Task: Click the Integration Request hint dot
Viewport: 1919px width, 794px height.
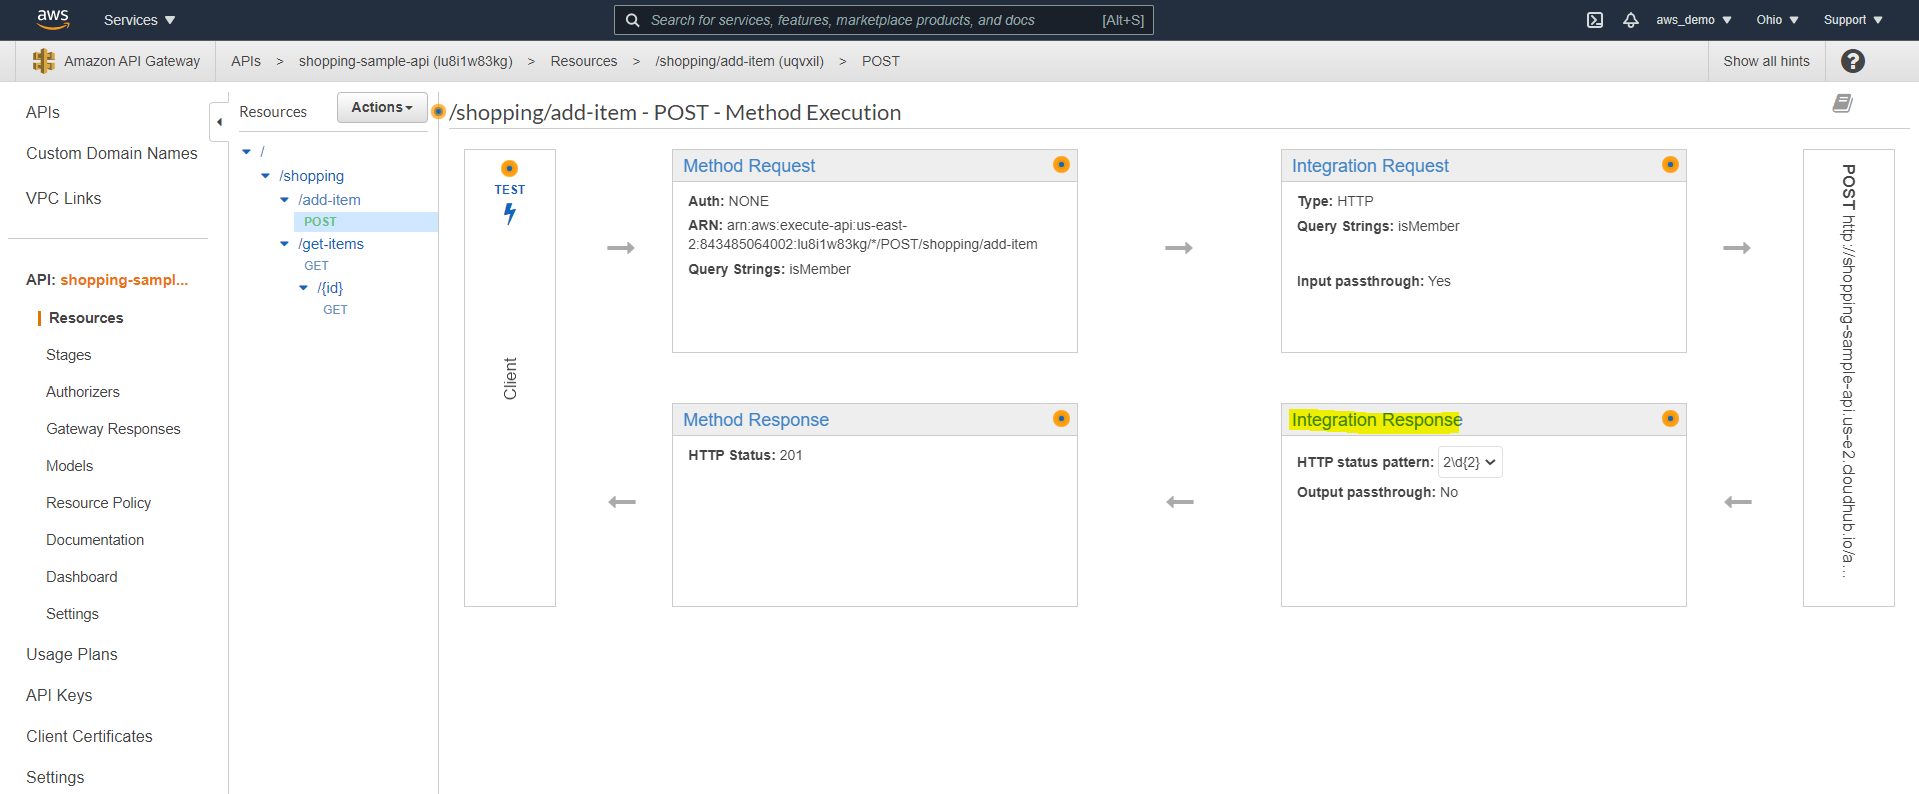Action: pos(1670,165)
